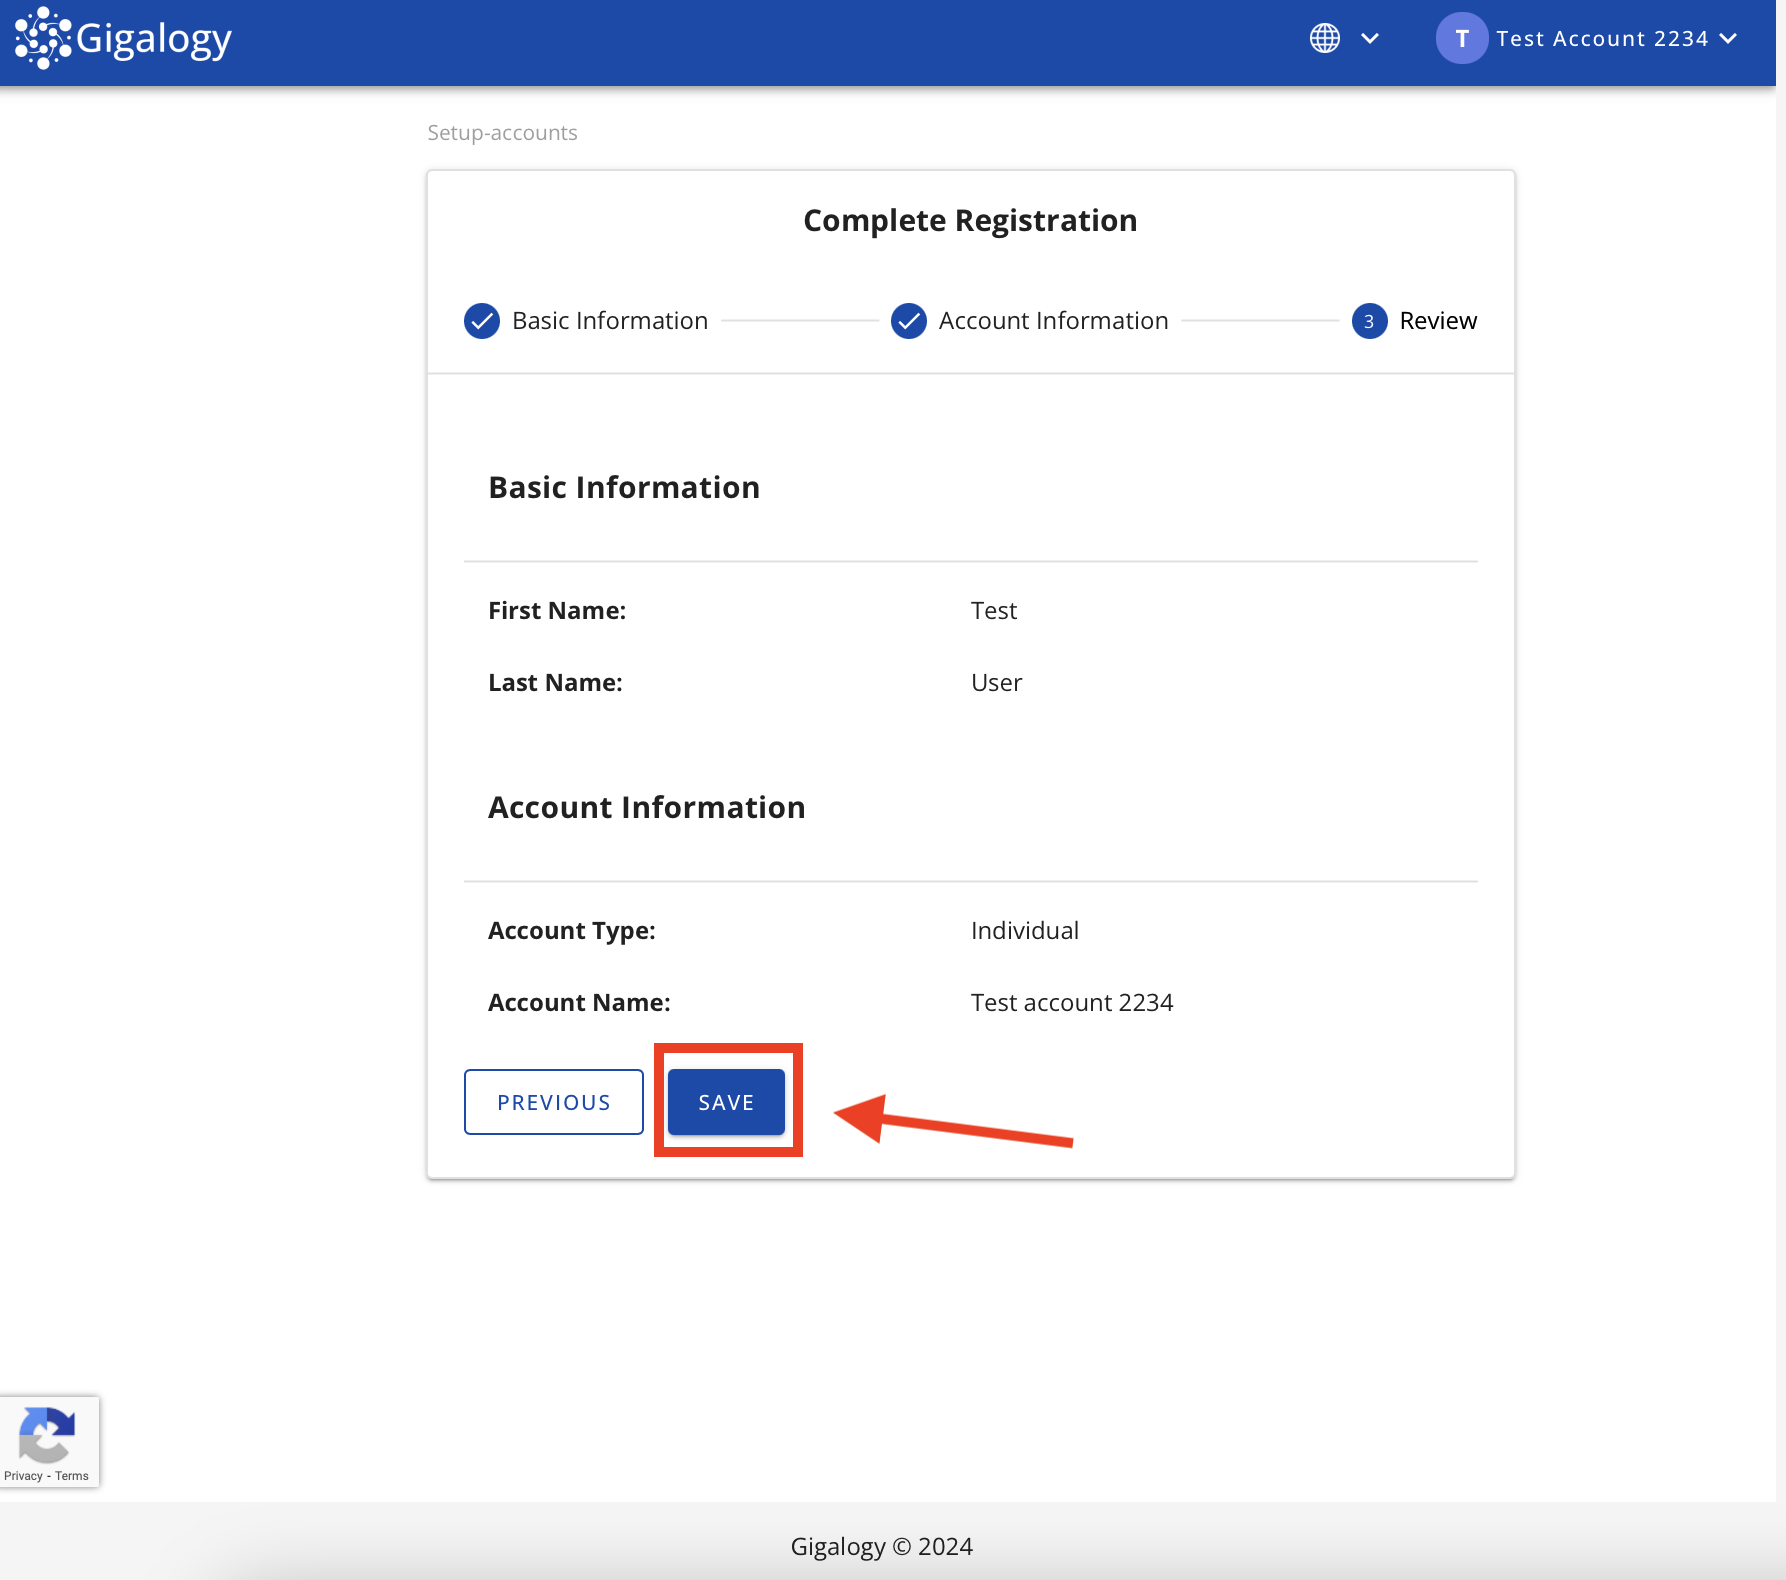Click the round T avatar icon
The image size is (1786, 1580).
pyautogui.click(x=1461, y=39)
